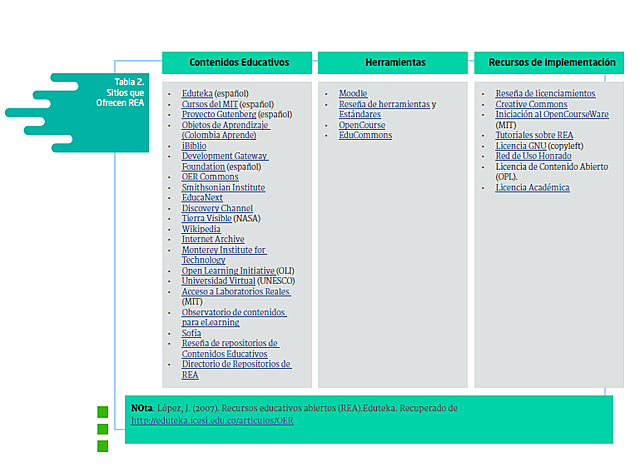Open Reseña de licenciamientos link
This screenshot has width=640, height=467.
point(545,93)
